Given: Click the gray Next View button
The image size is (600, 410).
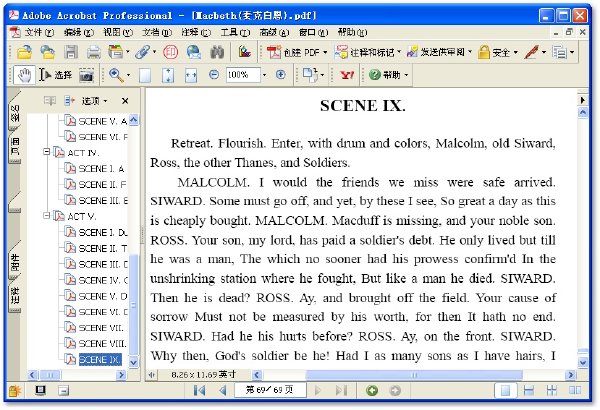Looking at the screenshot, I should point(395,390).
